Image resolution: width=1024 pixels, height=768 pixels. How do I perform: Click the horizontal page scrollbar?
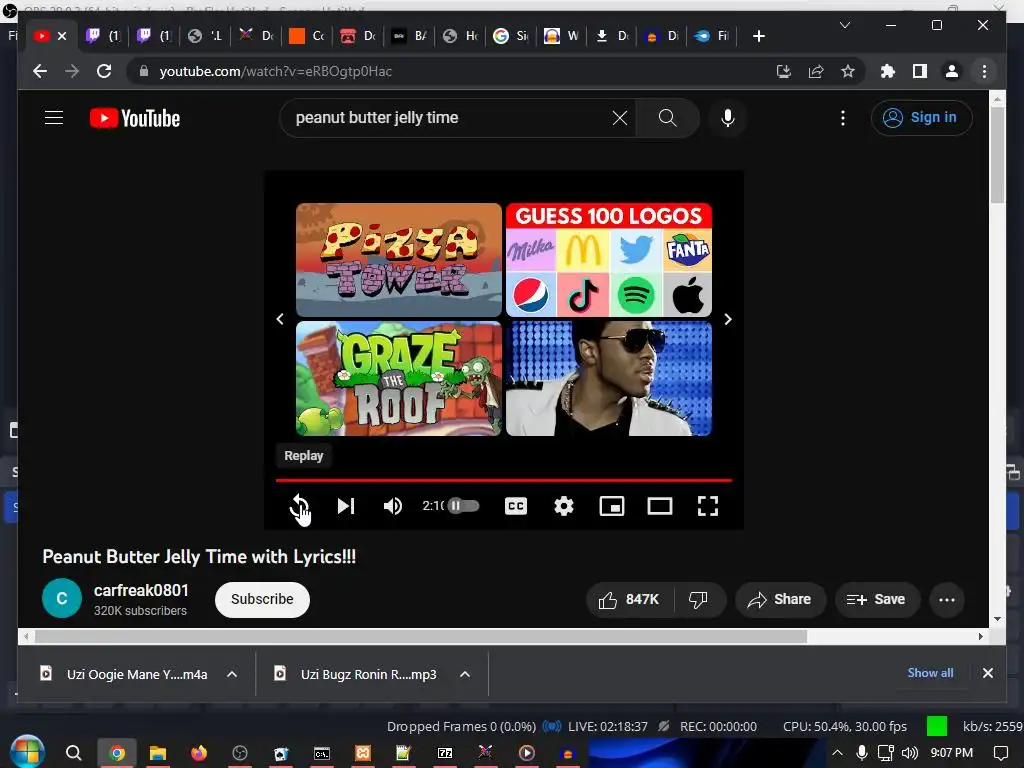pos(421,636)
